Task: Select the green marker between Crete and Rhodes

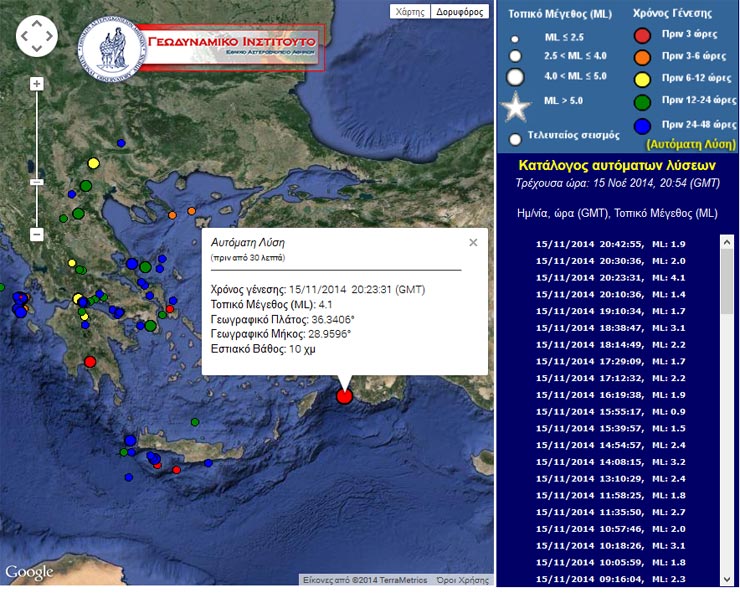Action: pos(195,422)
